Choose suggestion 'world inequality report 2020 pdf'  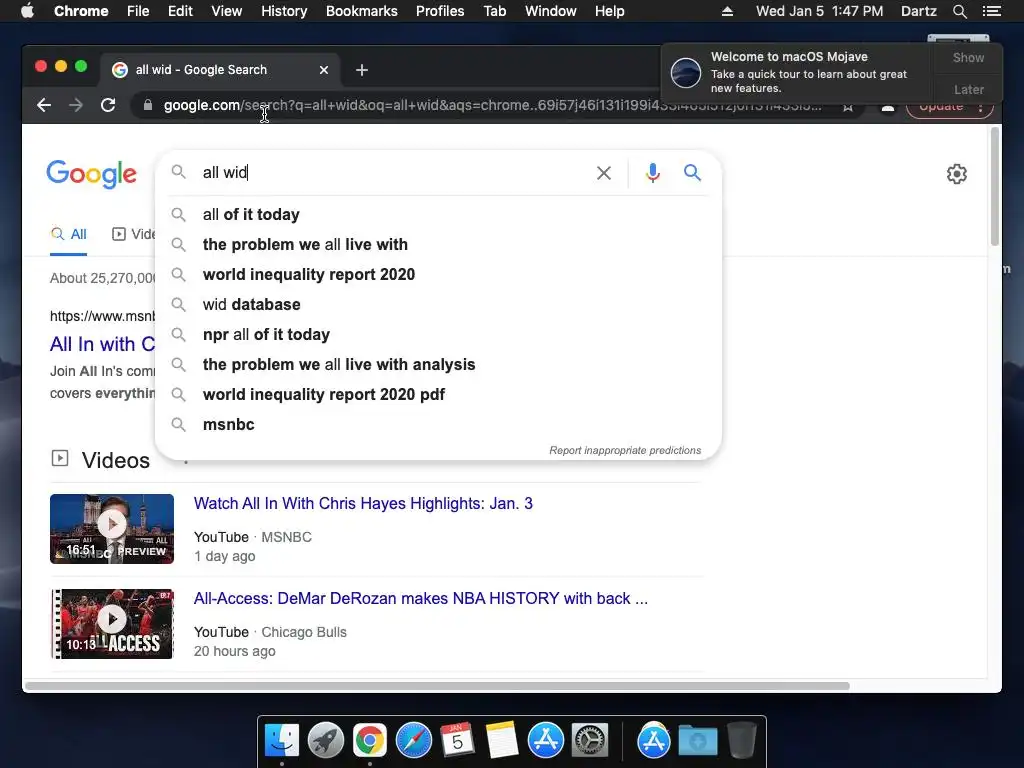click(x=438, y=395)
